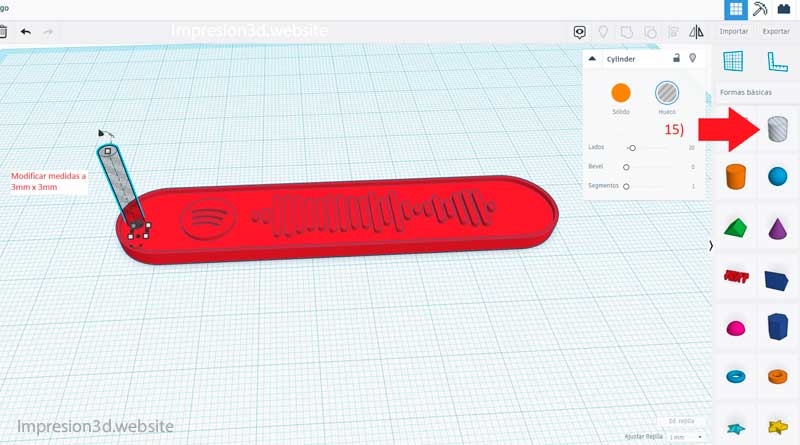The height and width of the screenshot is (445, 800).
Task: Open the Formas básicas shape library dropdown
Action: [x=756, y=92]
